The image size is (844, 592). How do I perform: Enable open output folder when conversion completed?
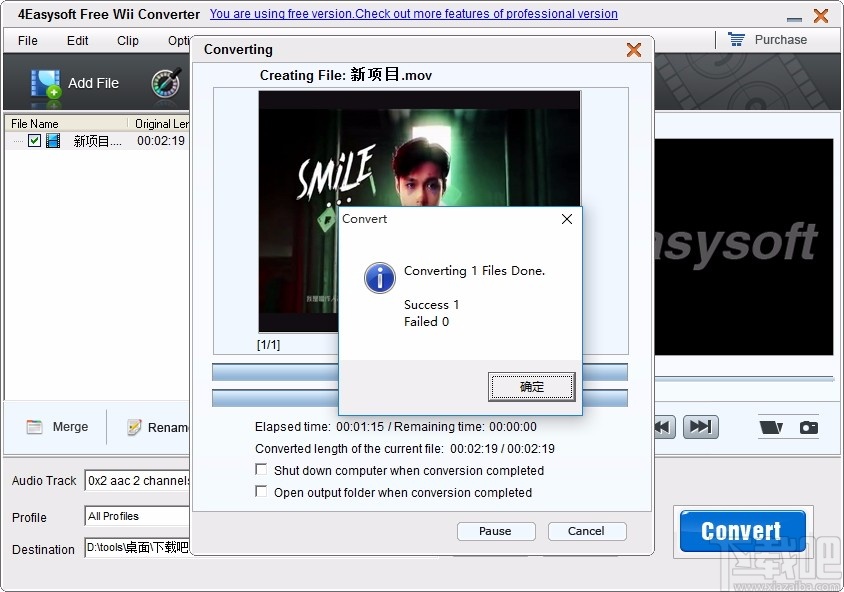(261, 491)
